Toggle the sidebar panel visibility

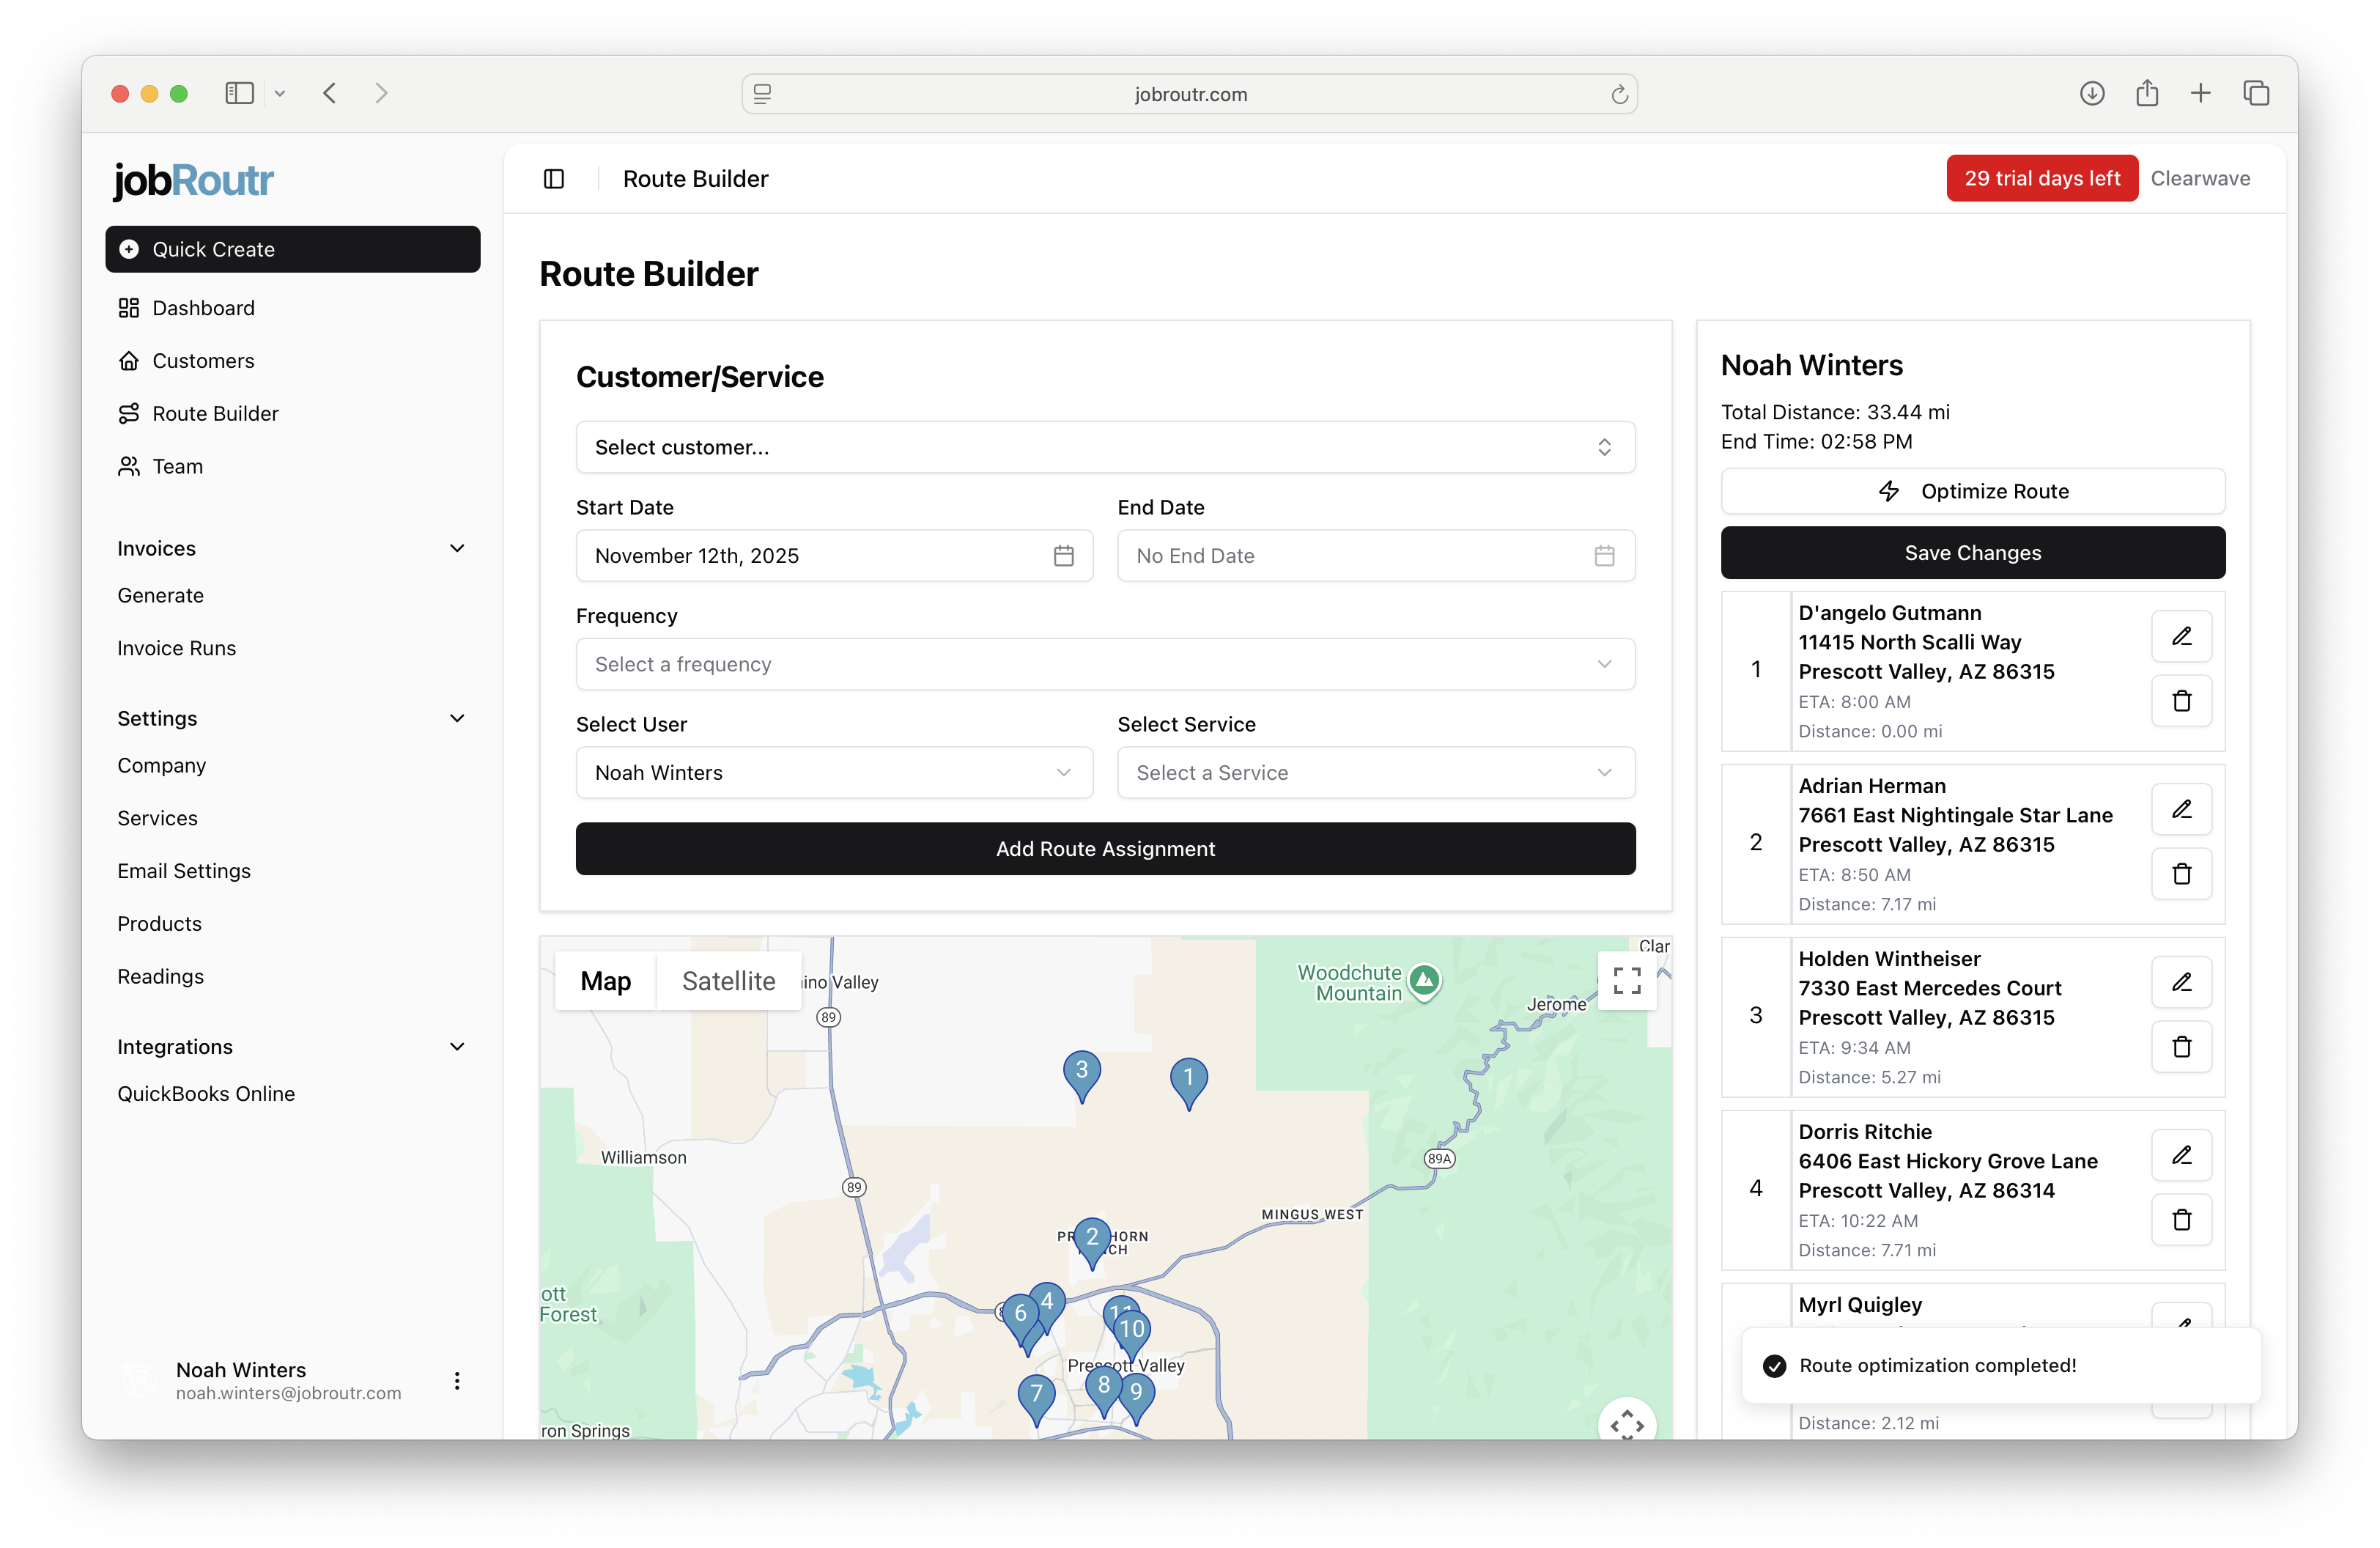[x=554, y=178]
